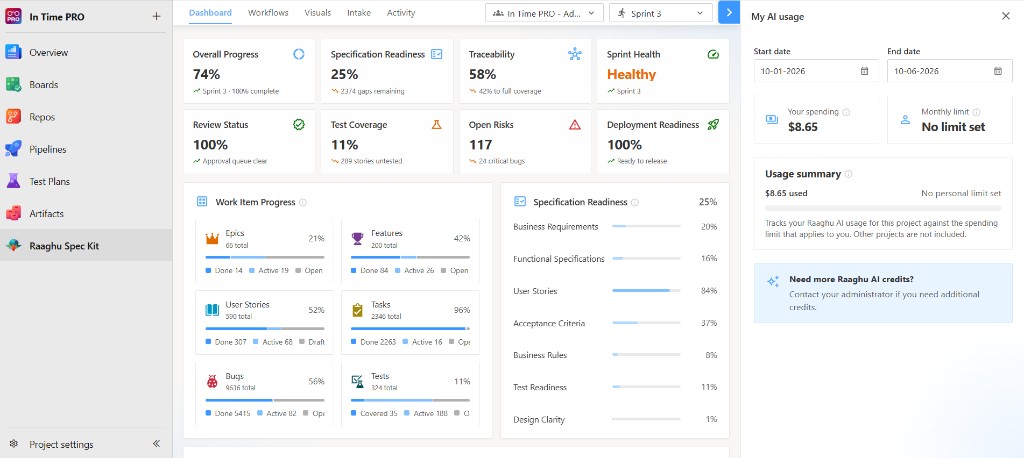The height and width of the screenshot is (458, 1024).
Task: Open the Visuals tab
Action: (317, 12)
